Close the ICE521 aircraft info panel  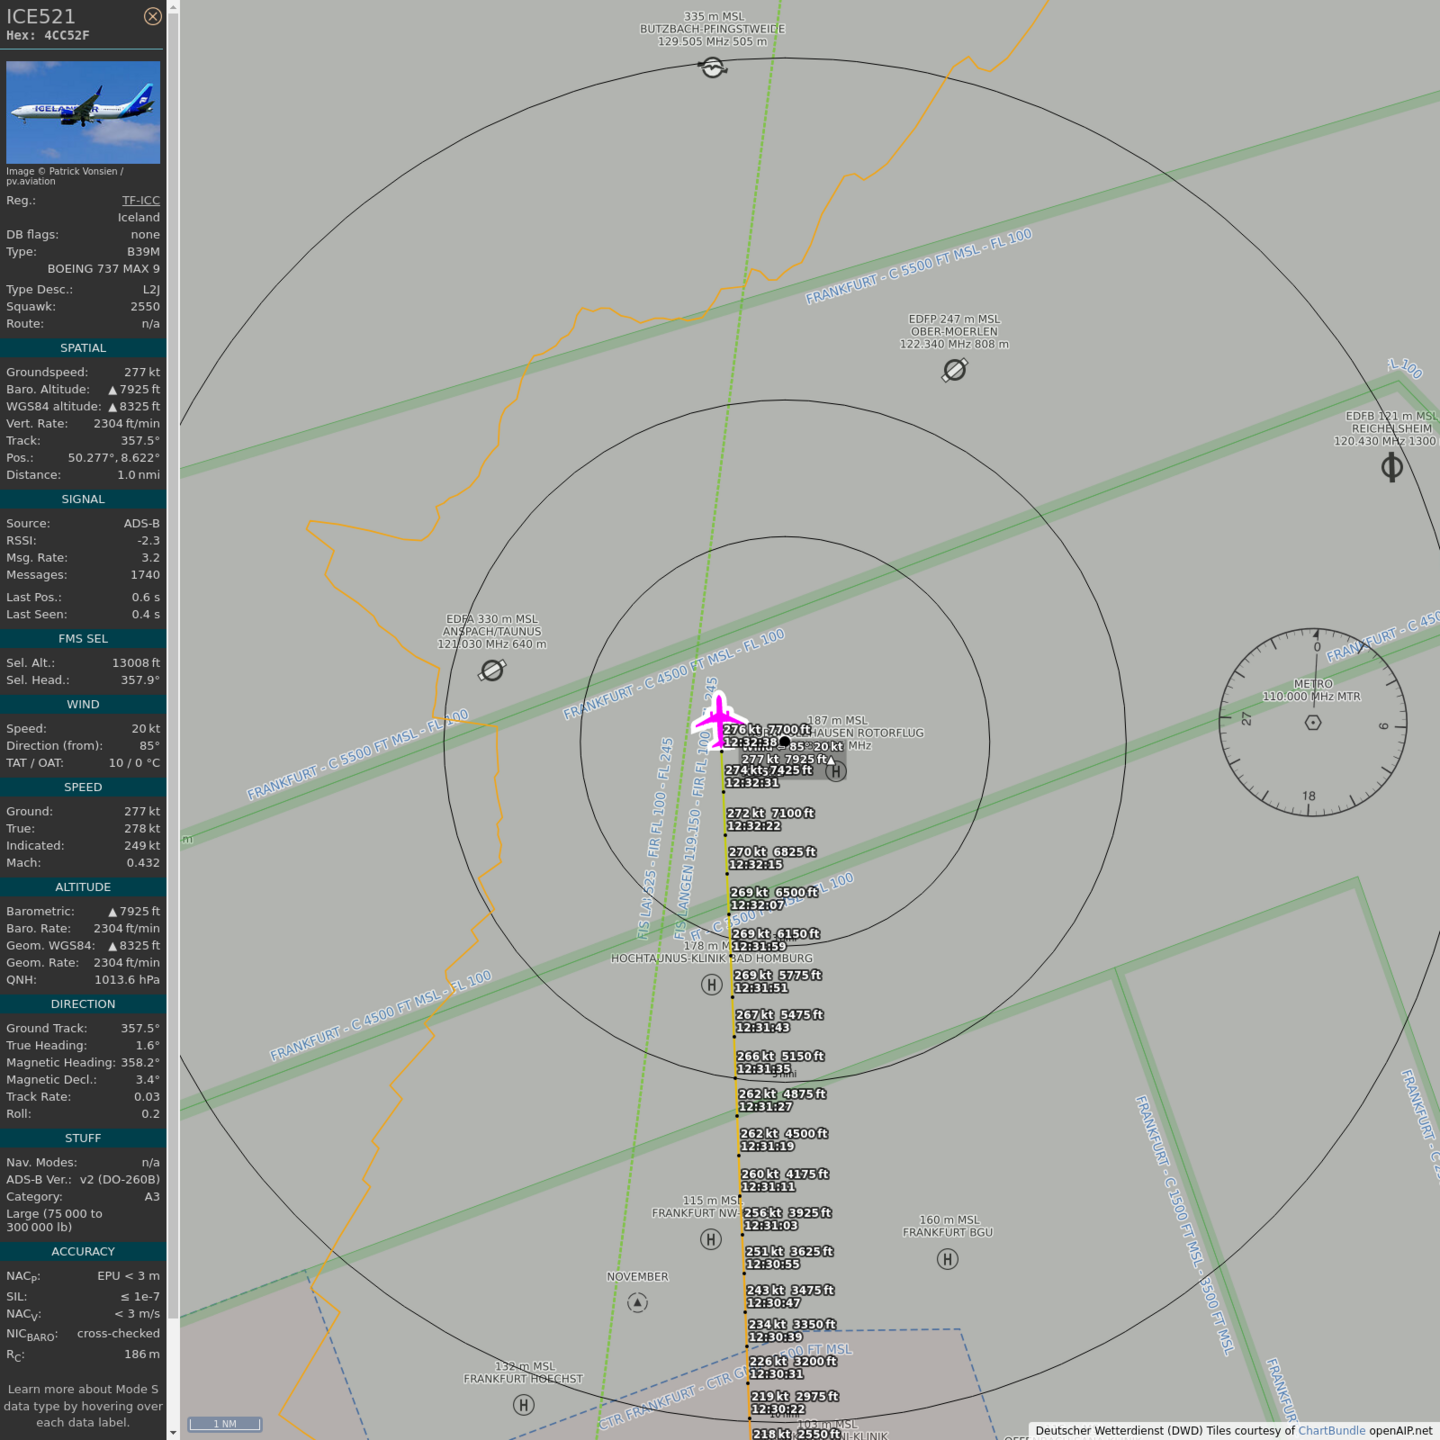coord(152,16)
